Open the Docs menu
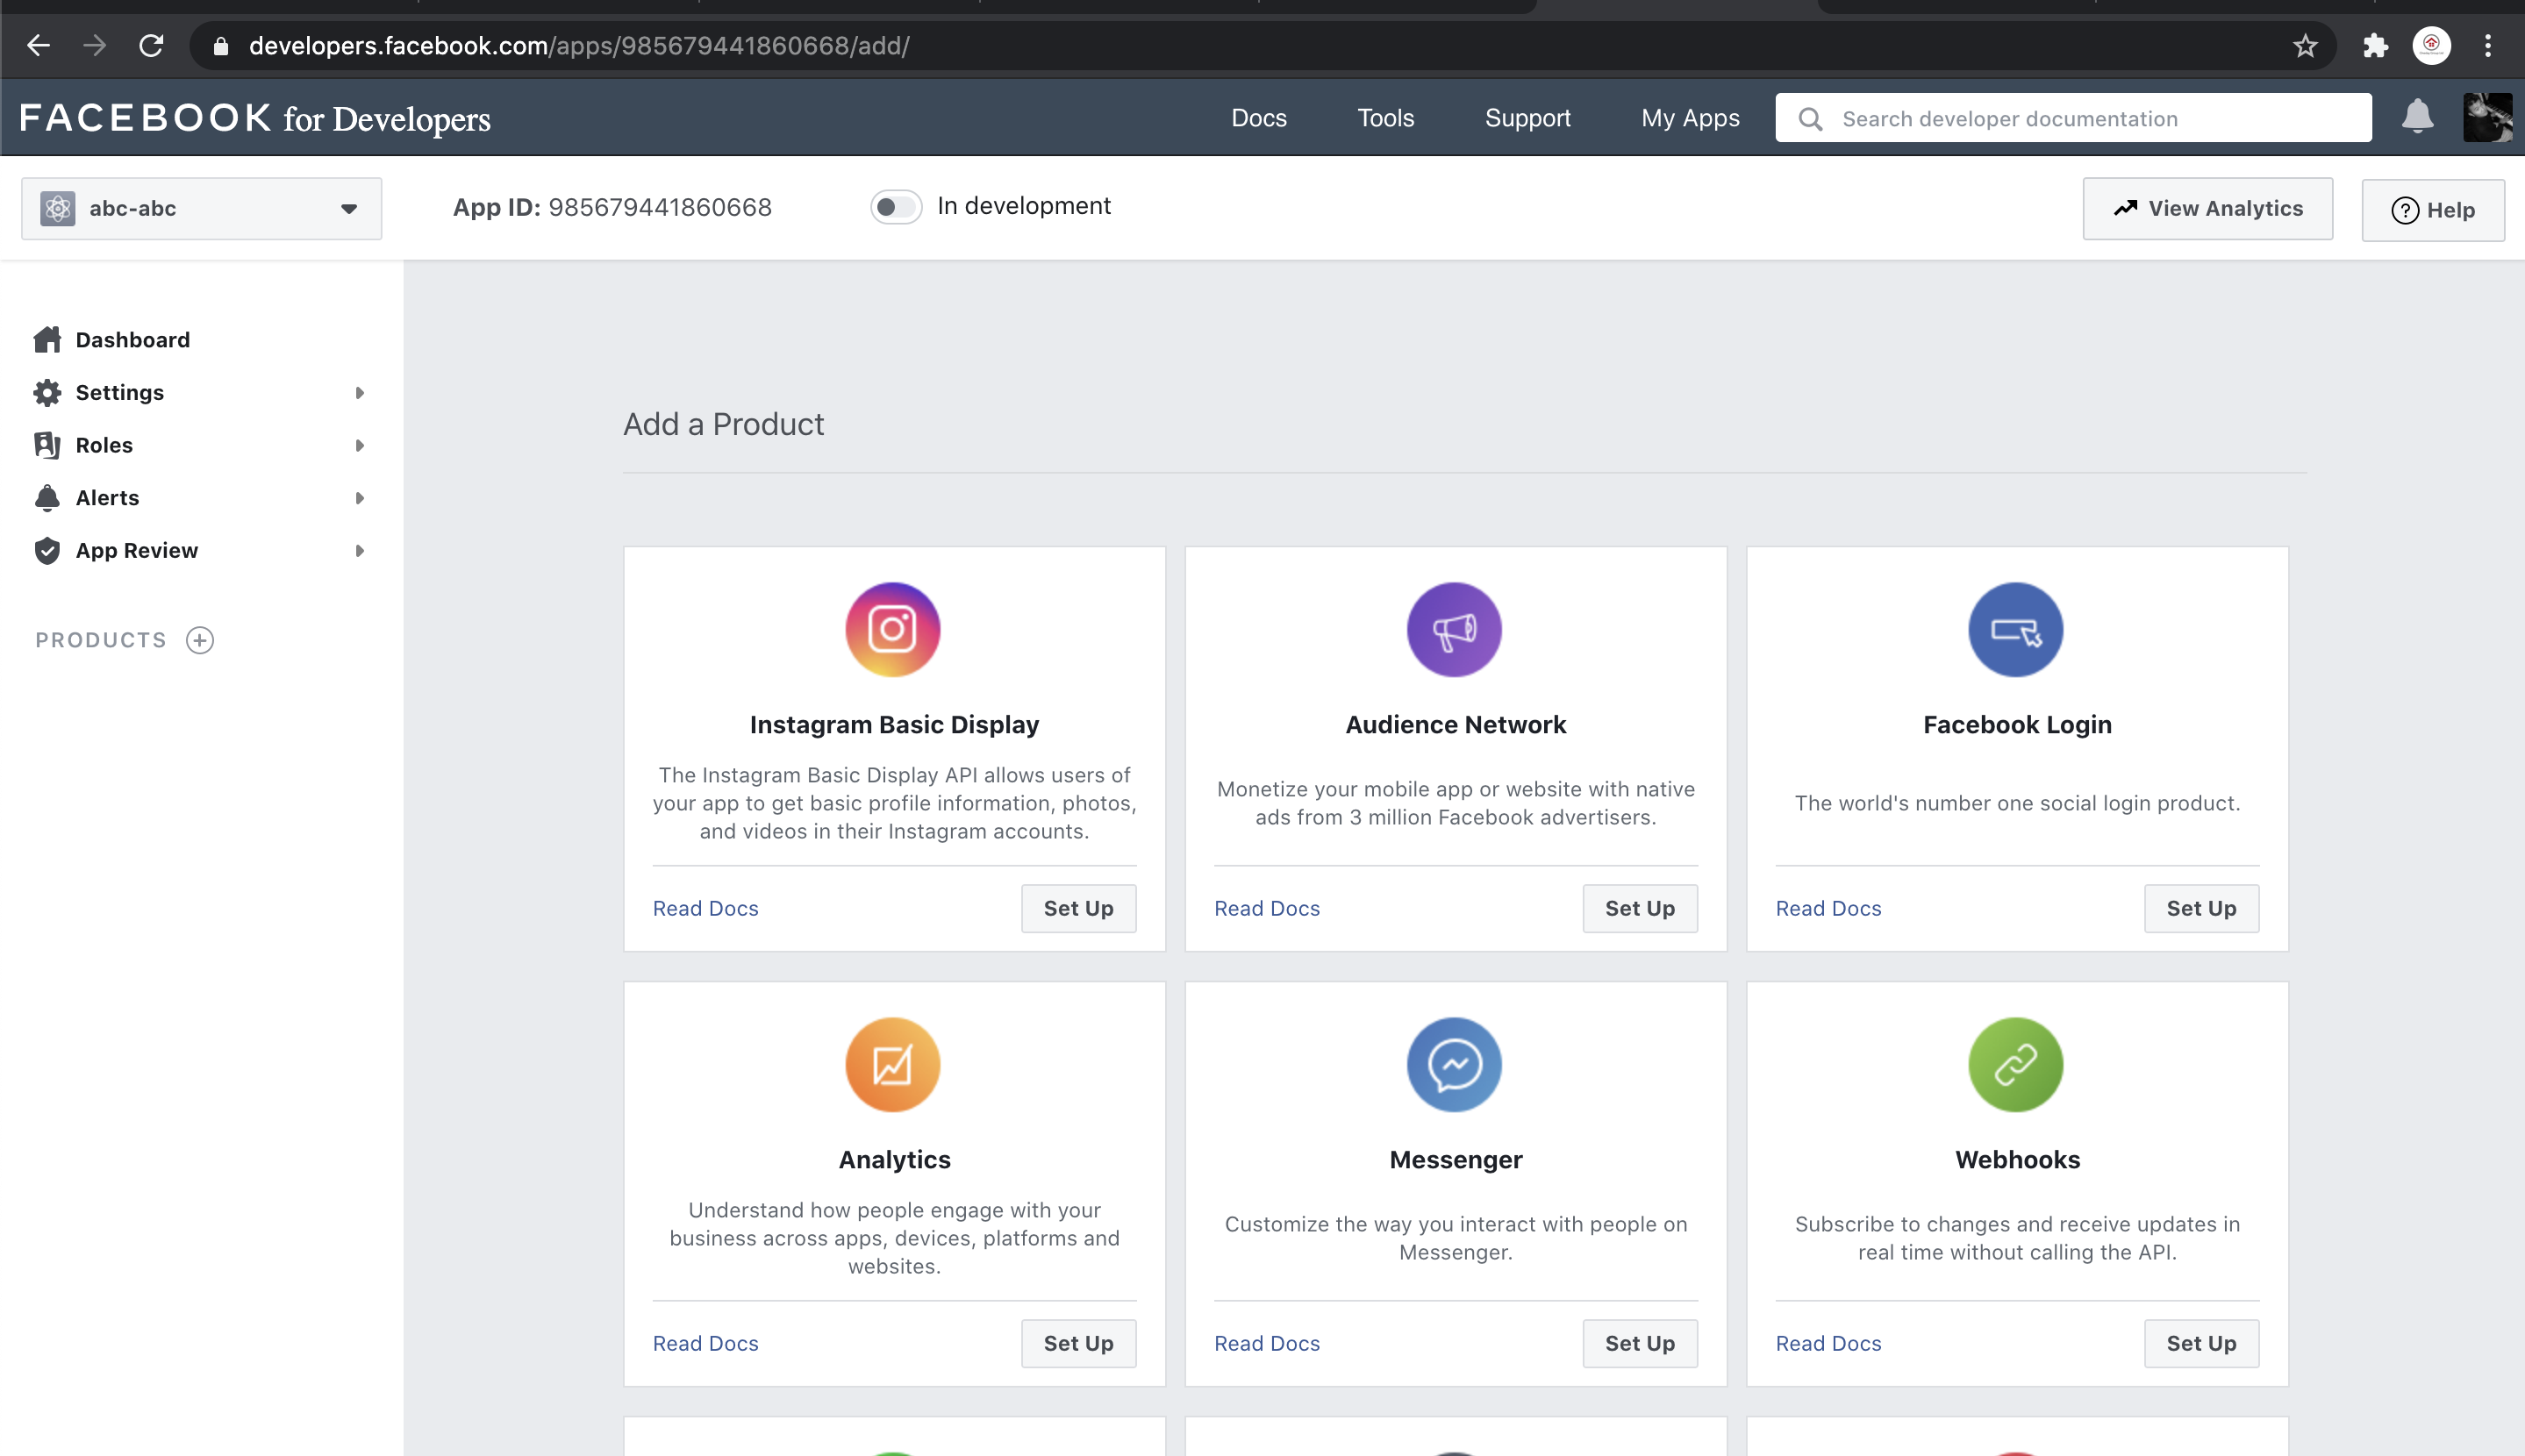2525x1456 pixels. [x=1259, y=118]
